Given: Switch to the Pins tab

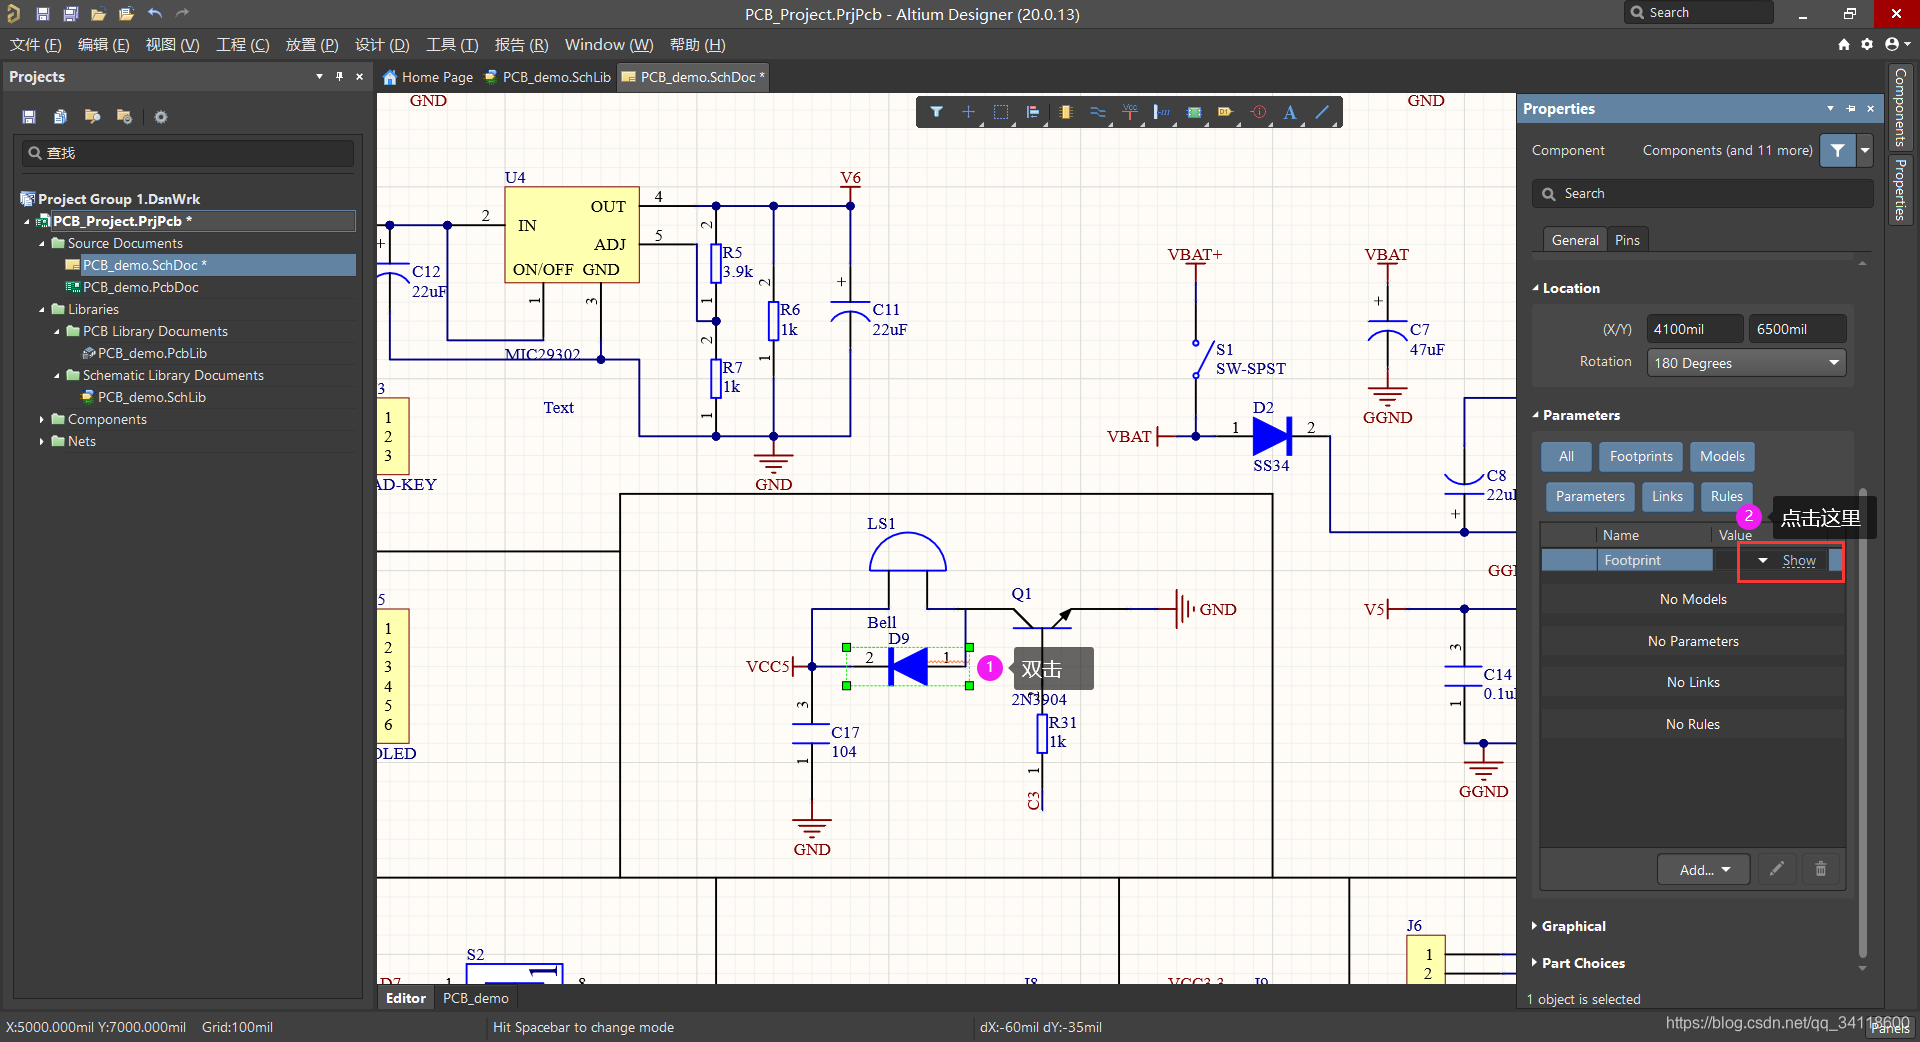Looking at the screenshot, I should [x=1627, y=240].
